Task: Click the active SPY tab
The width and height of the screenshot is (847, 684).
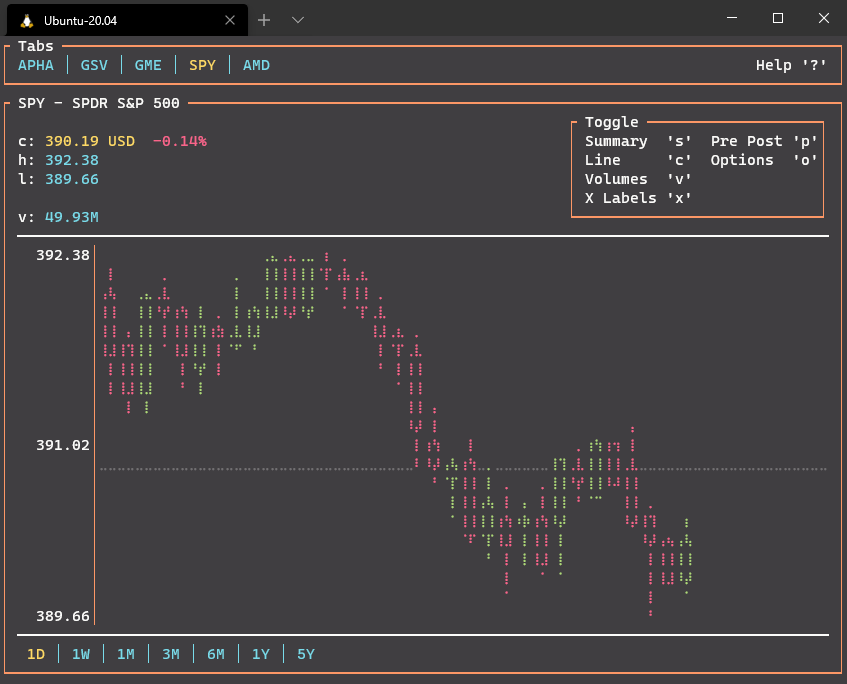Action: pyautogui.click(x=202, y=65)
